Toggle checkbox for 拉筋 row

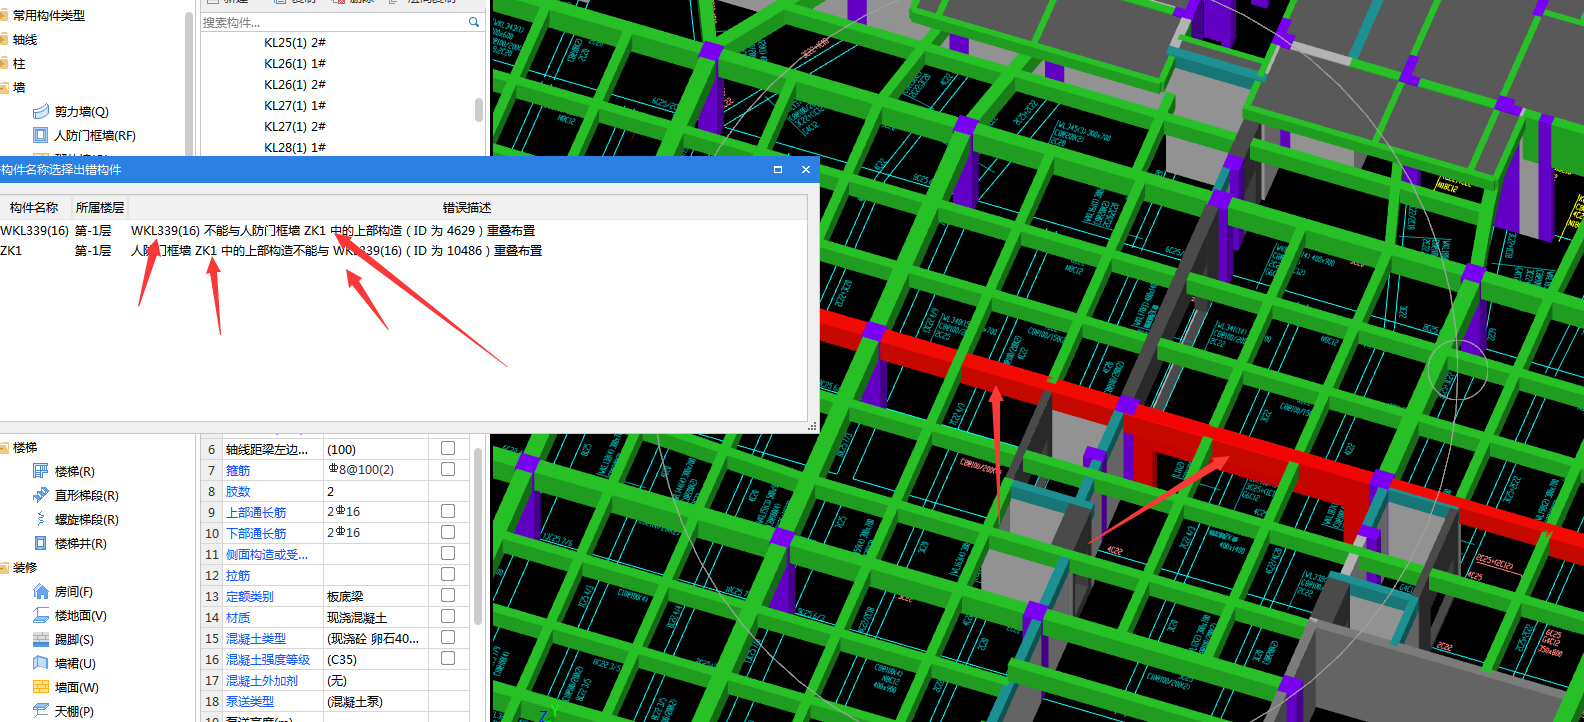(448, 574)
